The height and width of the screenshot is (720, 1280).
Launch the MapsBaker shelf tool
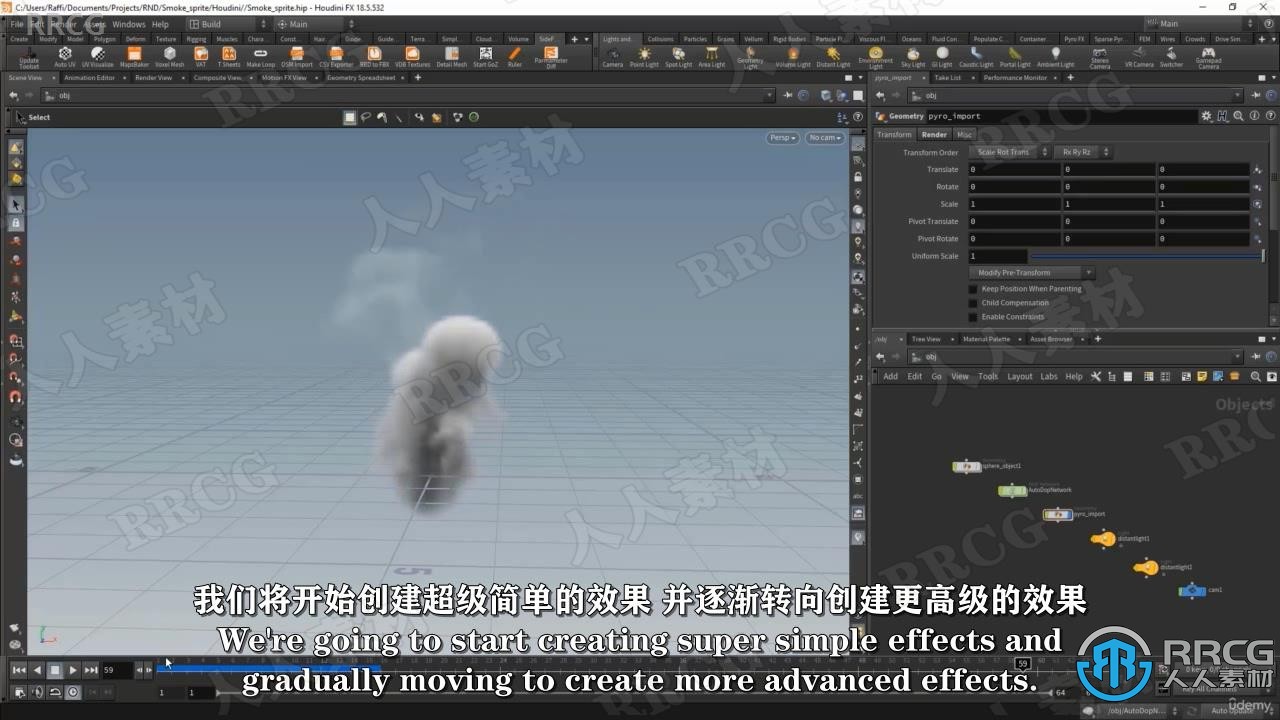pyautogui.click(x=134, y=56)
